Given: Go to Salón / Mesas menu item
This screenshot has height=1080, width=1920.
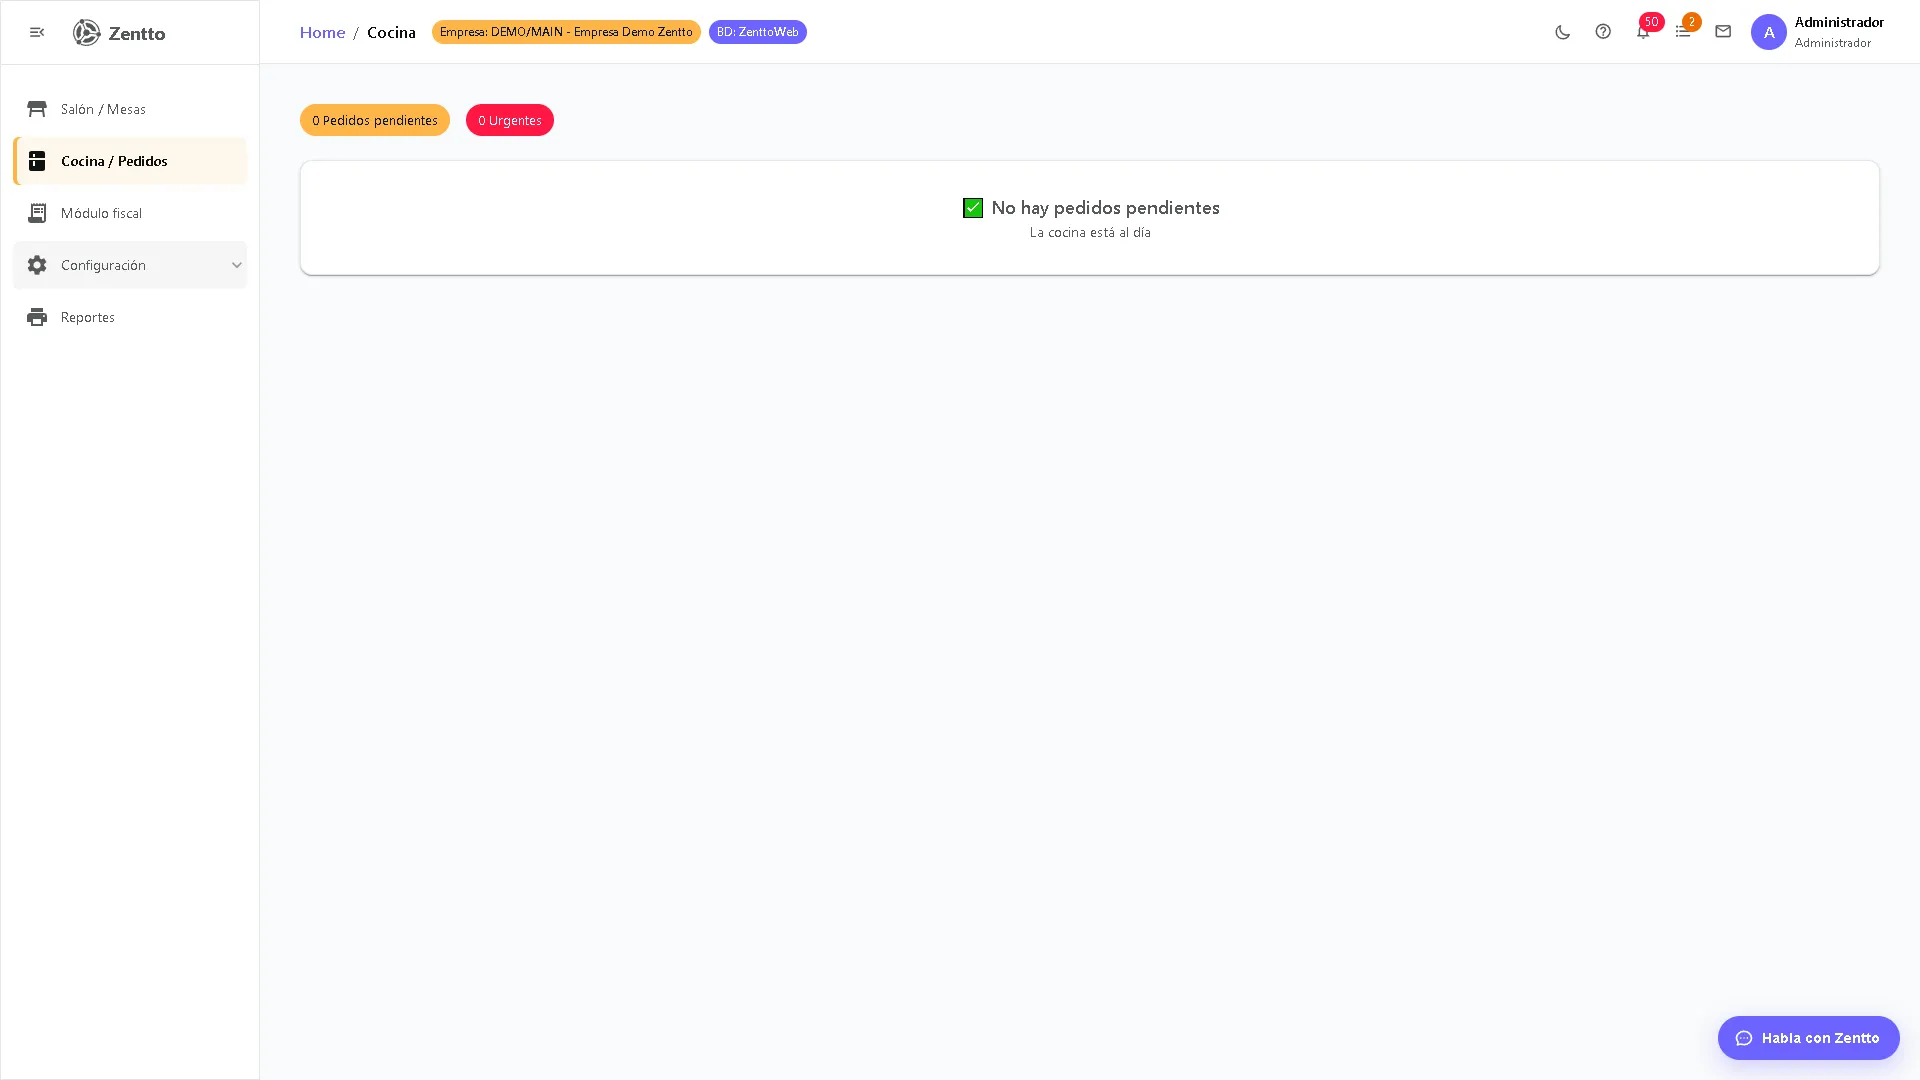Looking at the screenshot, I should [130, 109].
